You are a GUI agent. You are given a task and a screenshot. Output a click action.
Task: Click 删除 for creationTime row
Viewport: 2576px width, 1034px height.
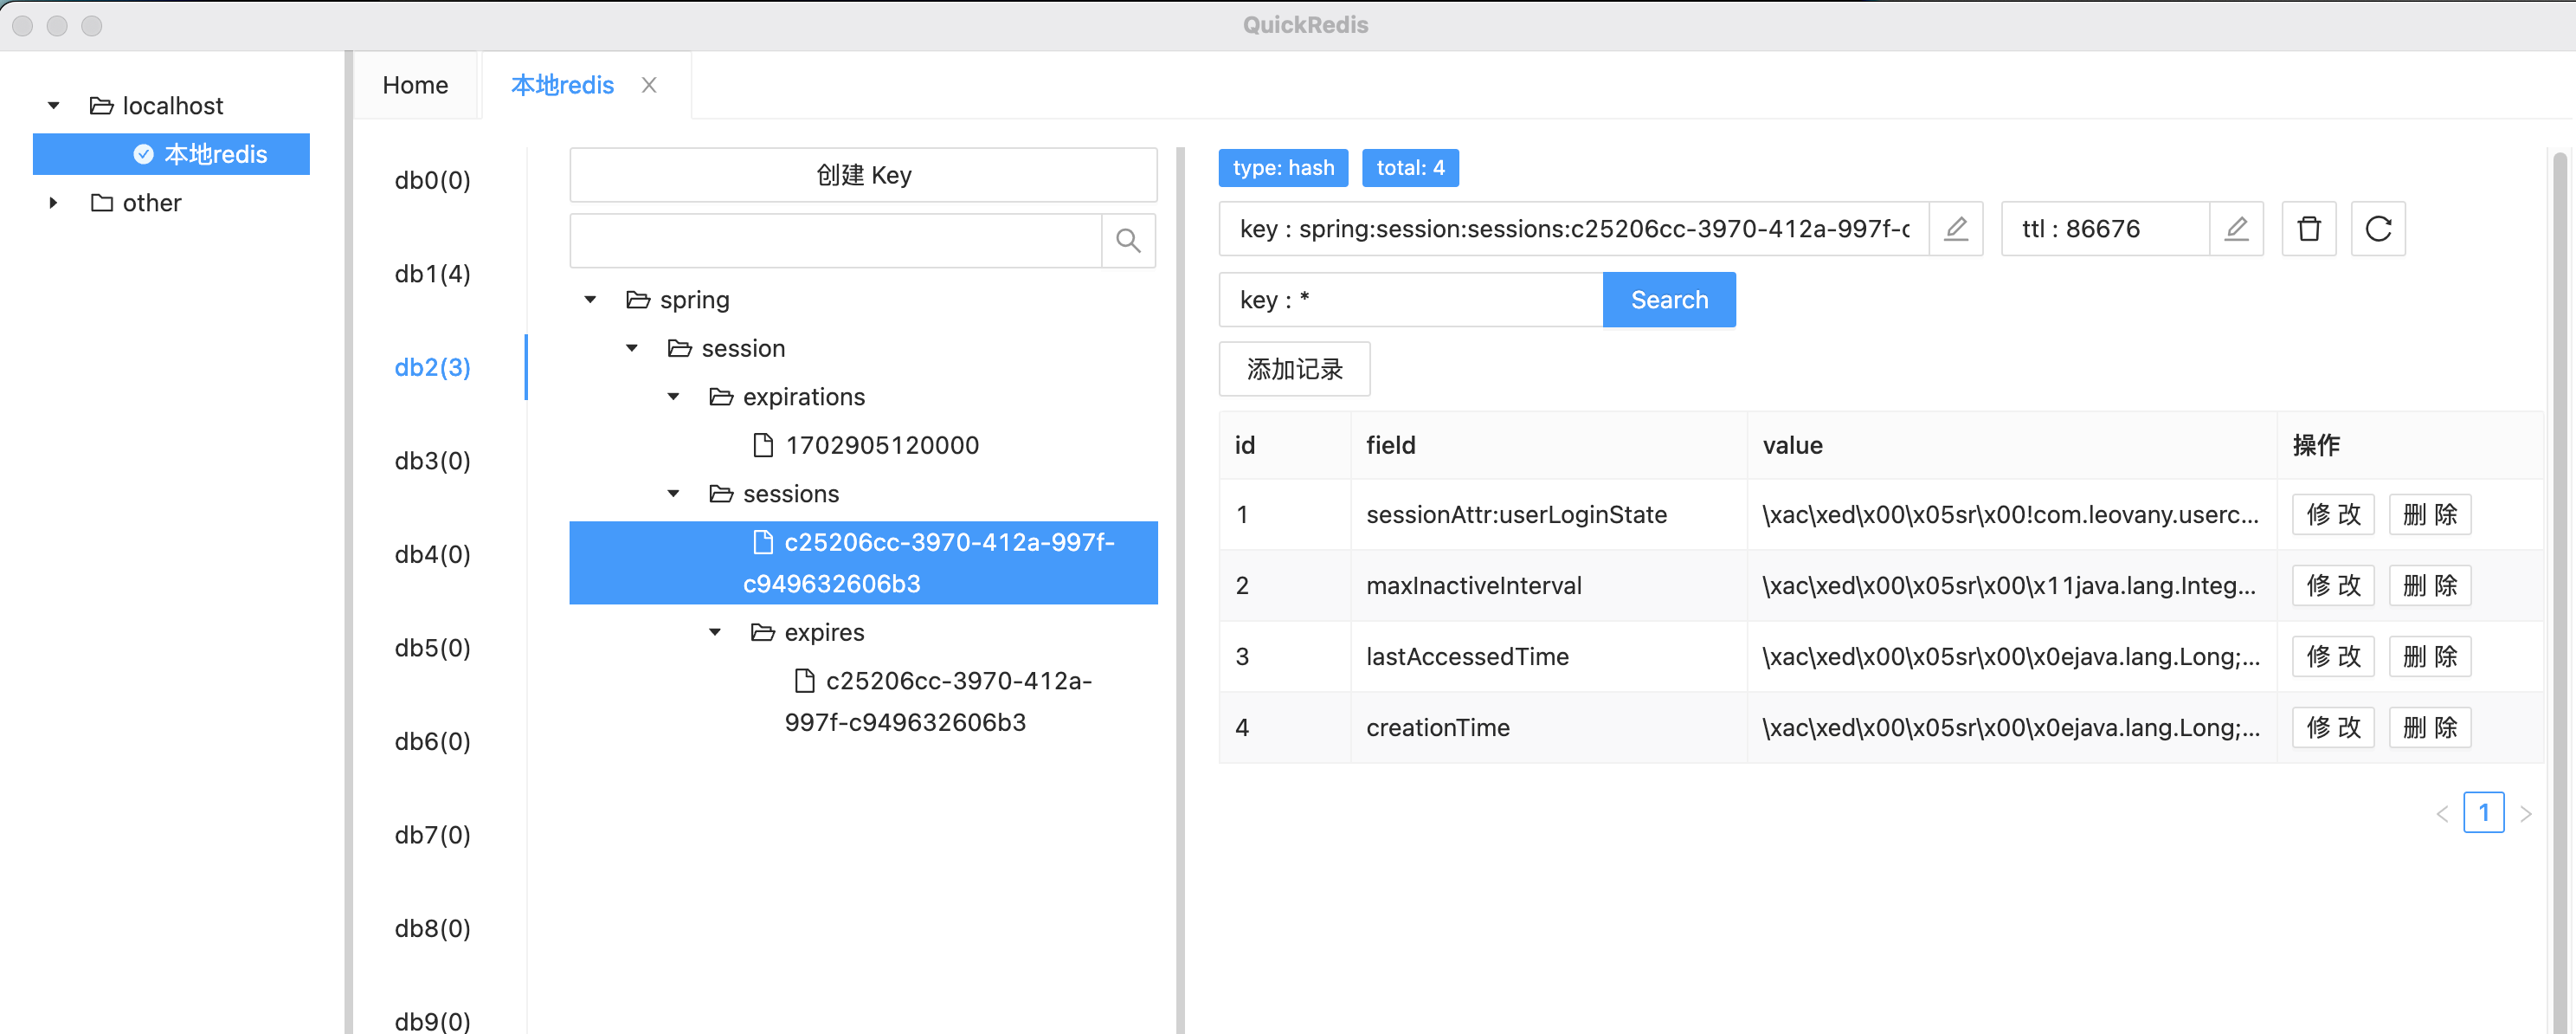2430,728
